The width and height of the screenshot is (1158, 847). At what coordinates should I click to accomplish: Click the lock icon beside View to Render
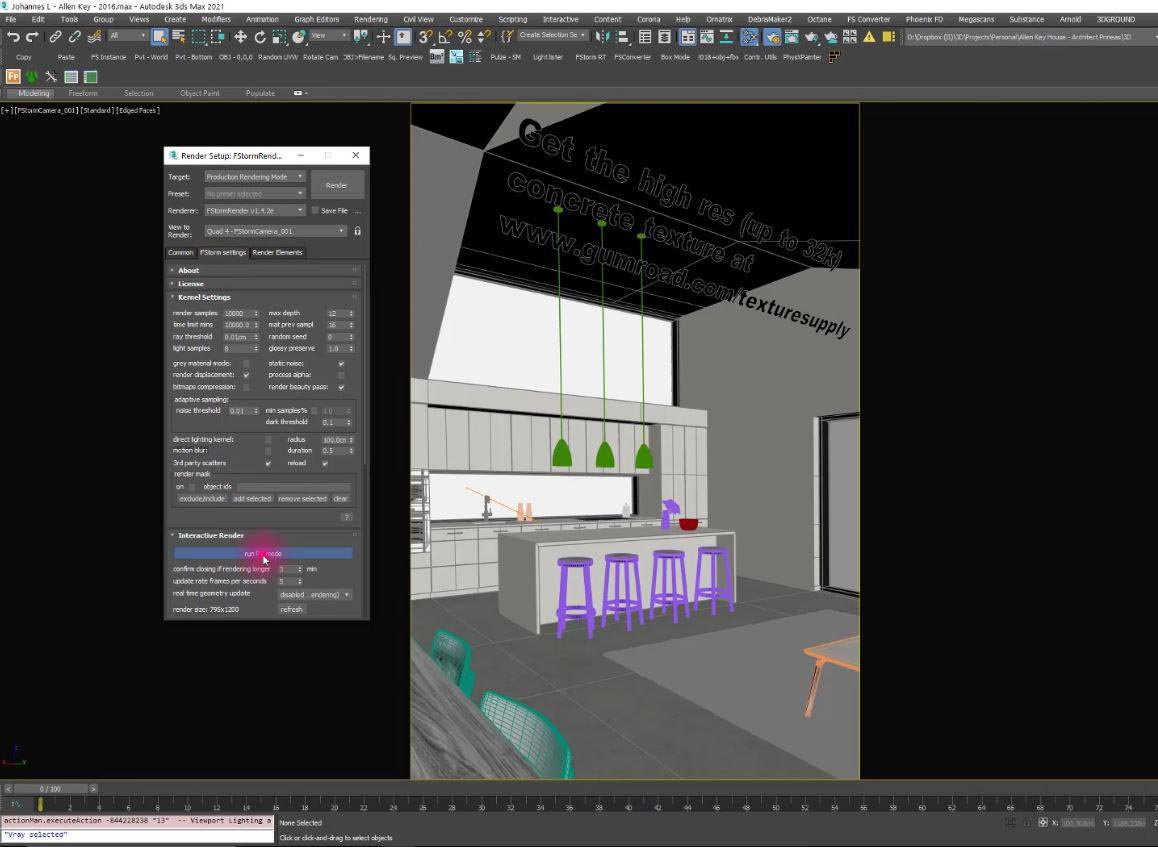click(357, 231)
